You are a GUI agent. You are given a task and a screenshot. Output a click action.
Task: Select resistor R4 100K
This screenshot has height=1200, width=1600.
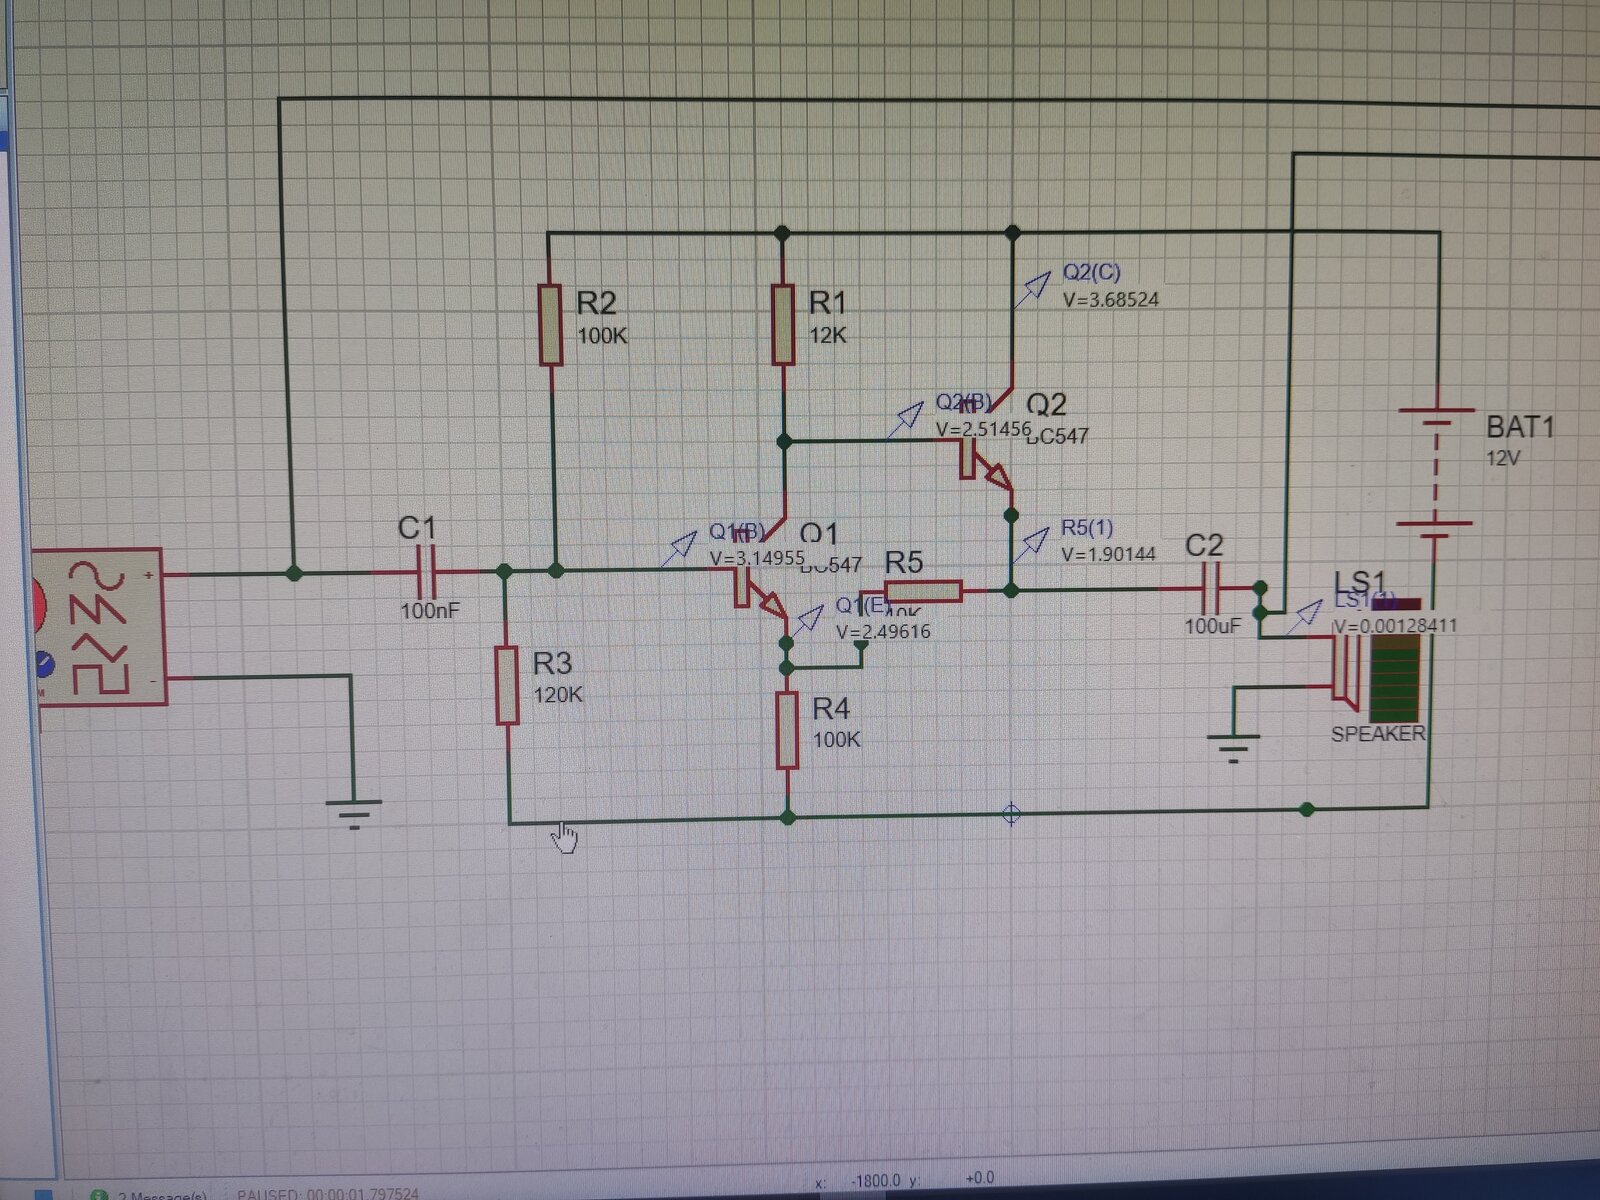(788, 730)
